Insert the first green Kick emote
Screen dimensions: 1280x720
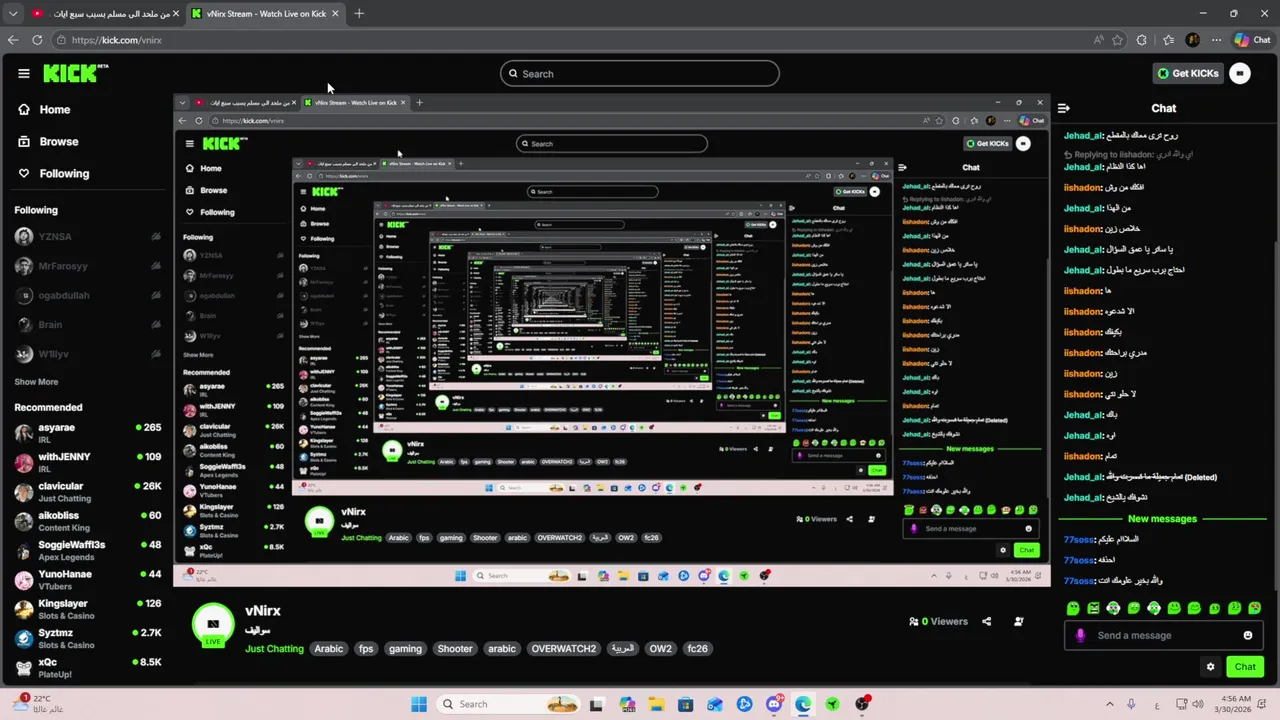[x=1073, y=608]
